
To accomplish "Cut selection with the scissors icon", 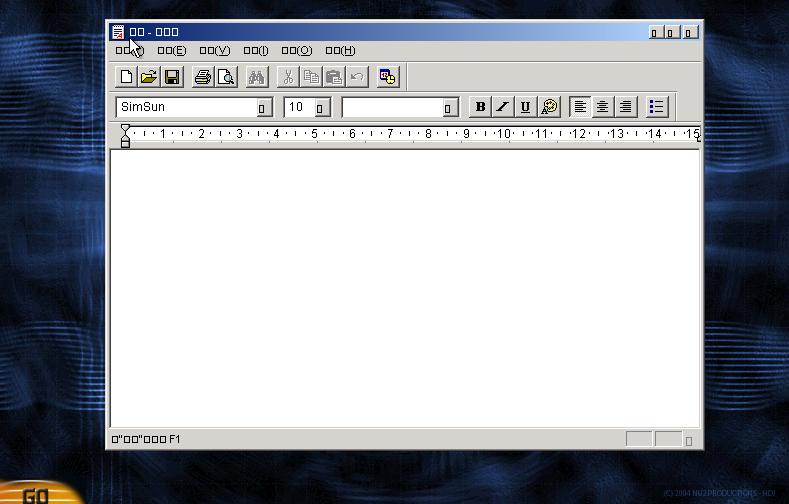I will pyautogui.click(x=288, y=77).
